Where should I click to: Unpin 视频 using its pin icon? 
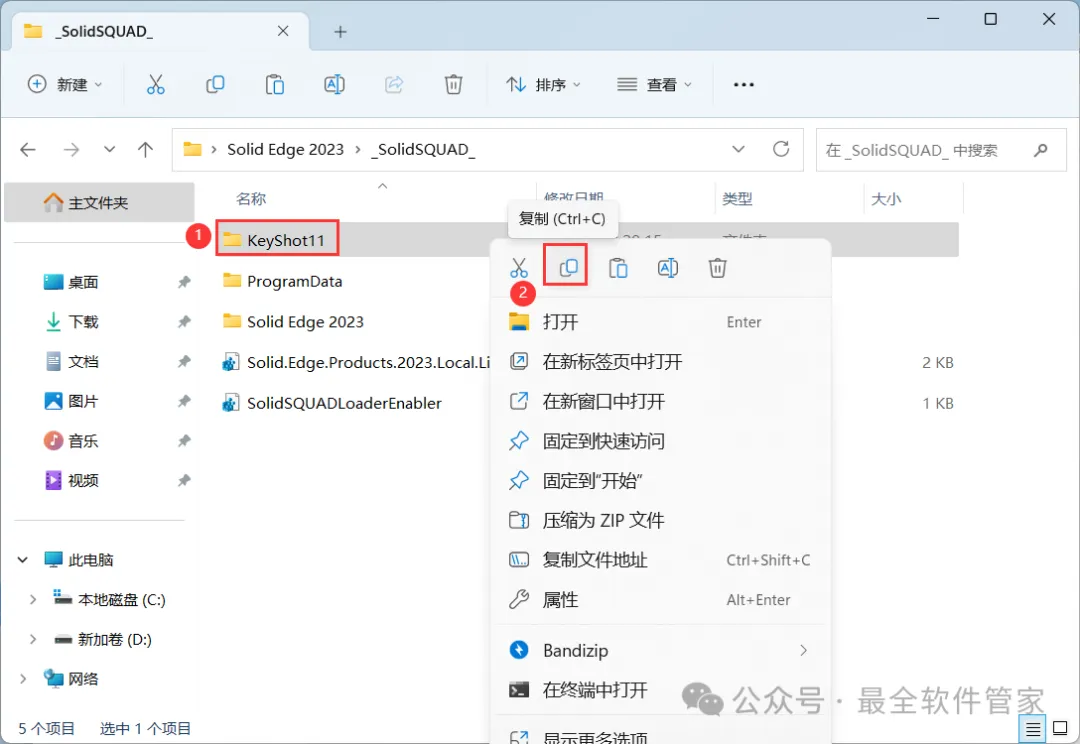184,480
